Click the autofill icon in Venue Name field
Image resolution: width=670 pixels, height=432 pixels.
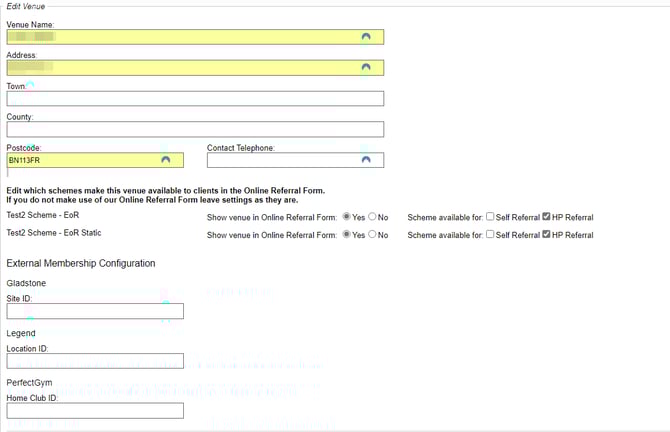click(366, 37)
